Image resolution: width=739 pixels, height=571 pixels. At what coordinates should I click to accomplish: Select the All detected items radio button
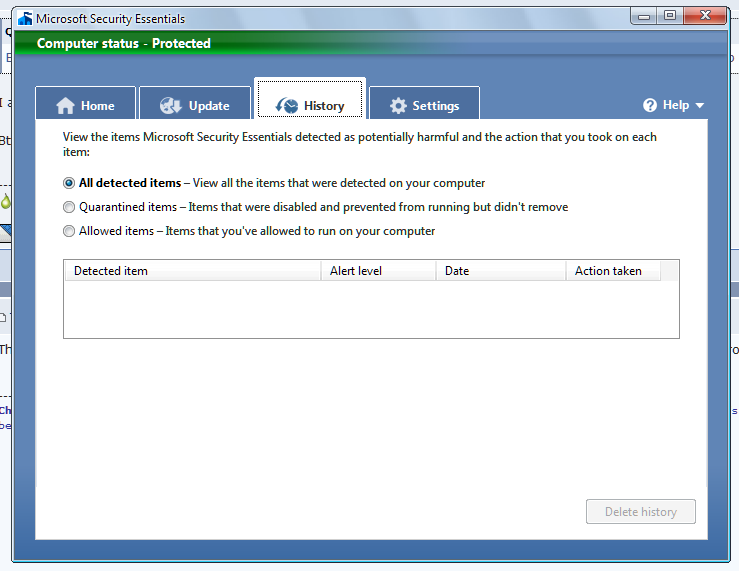point(69,183)
